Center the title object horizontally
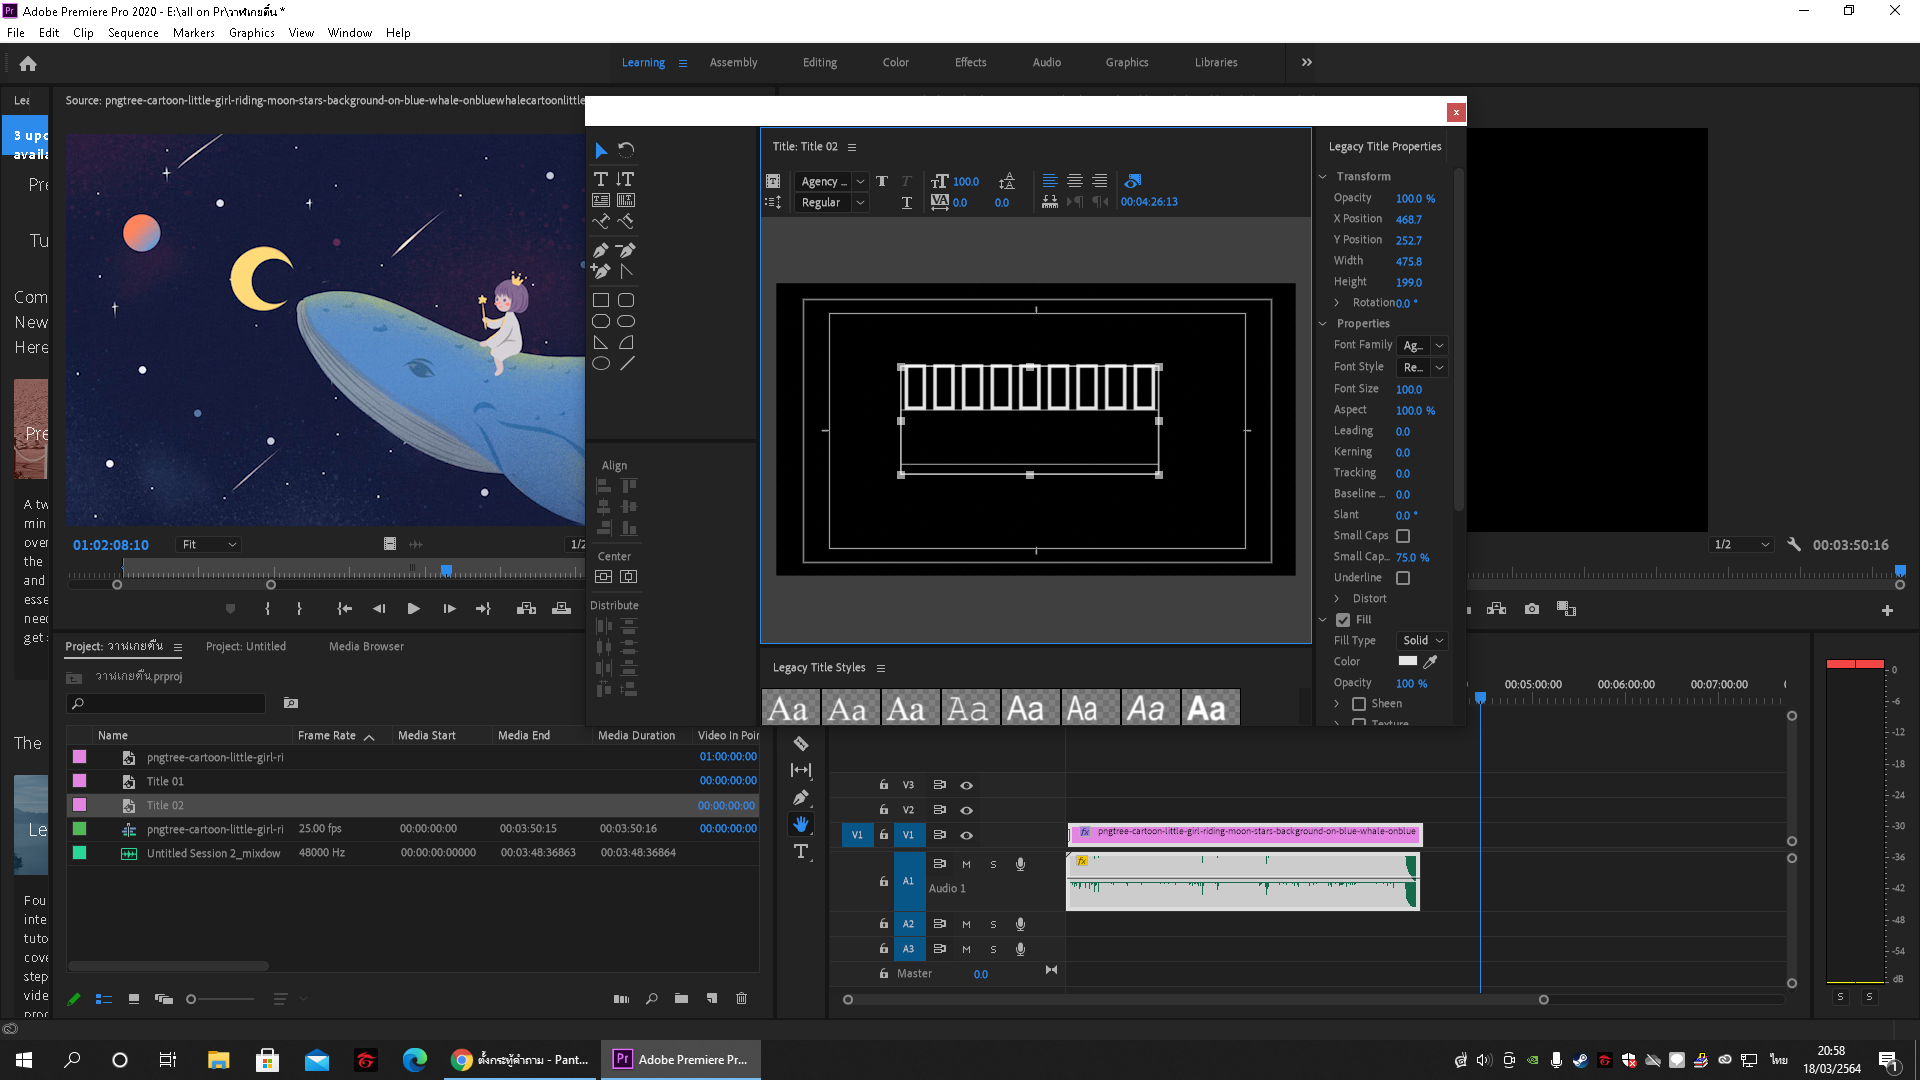 click(628, 577)
